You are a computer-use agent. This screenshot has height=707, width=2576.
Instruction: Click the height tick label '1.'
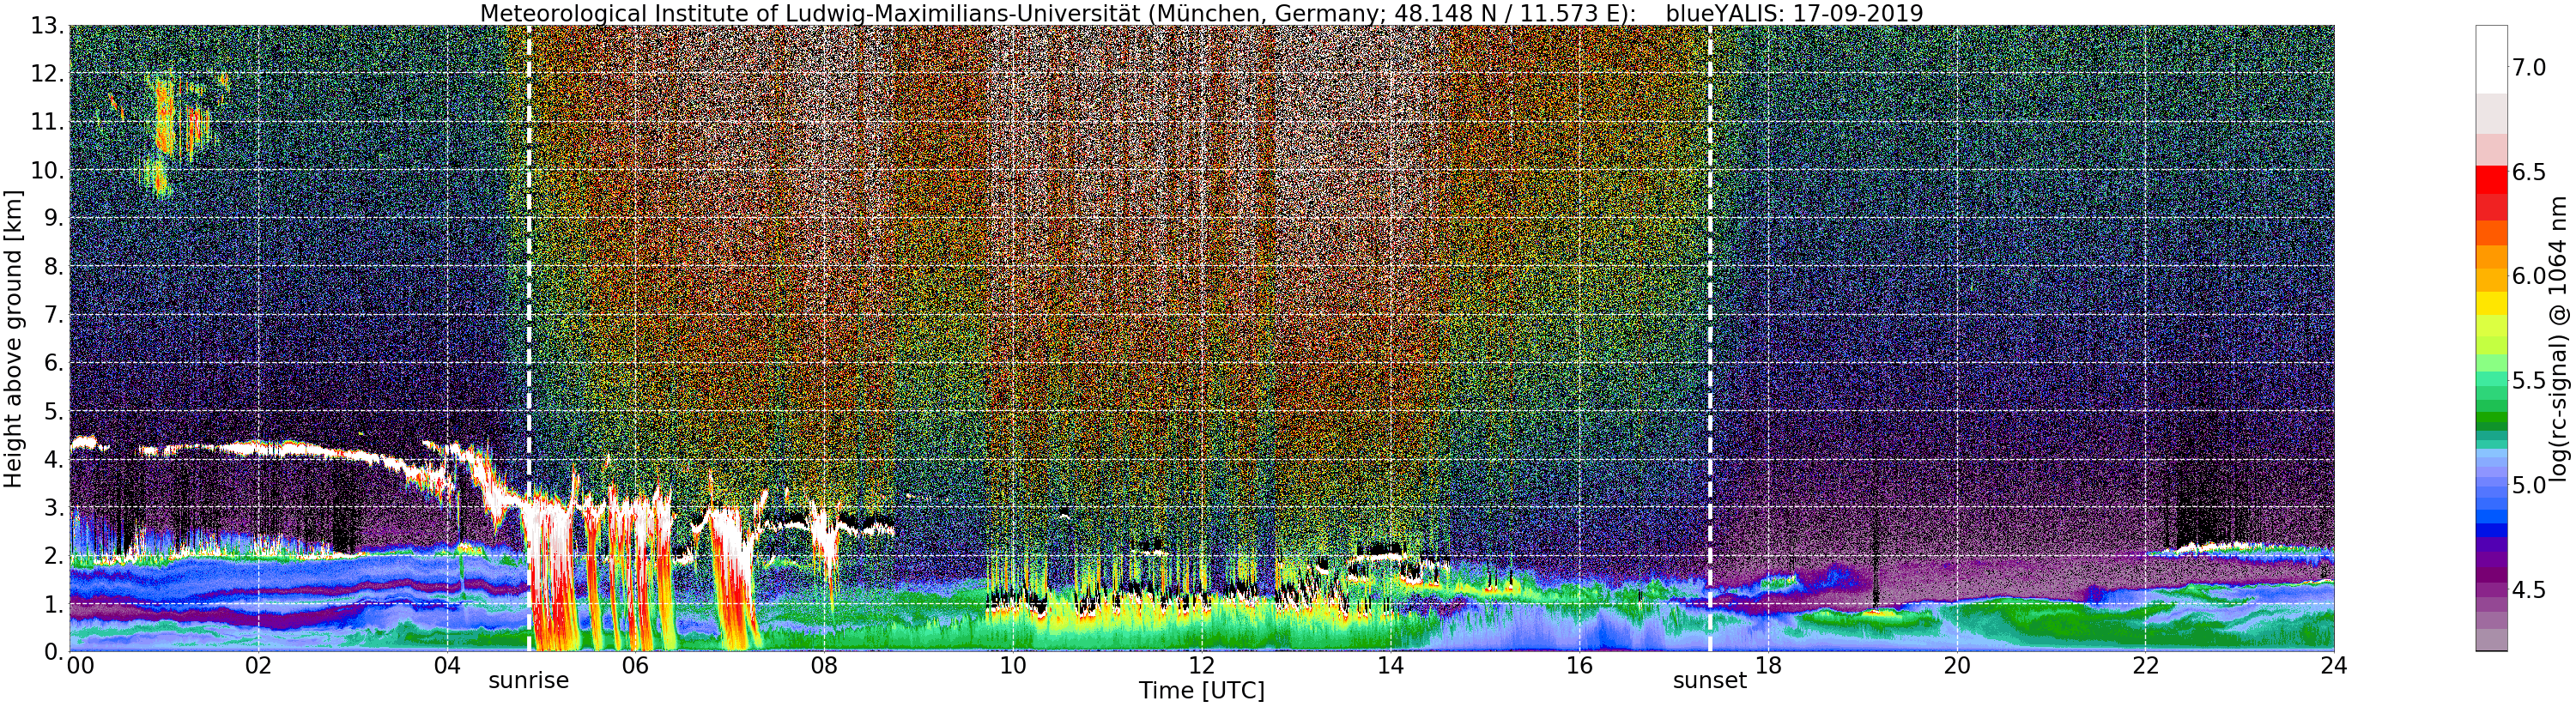[x=54, y=604]
